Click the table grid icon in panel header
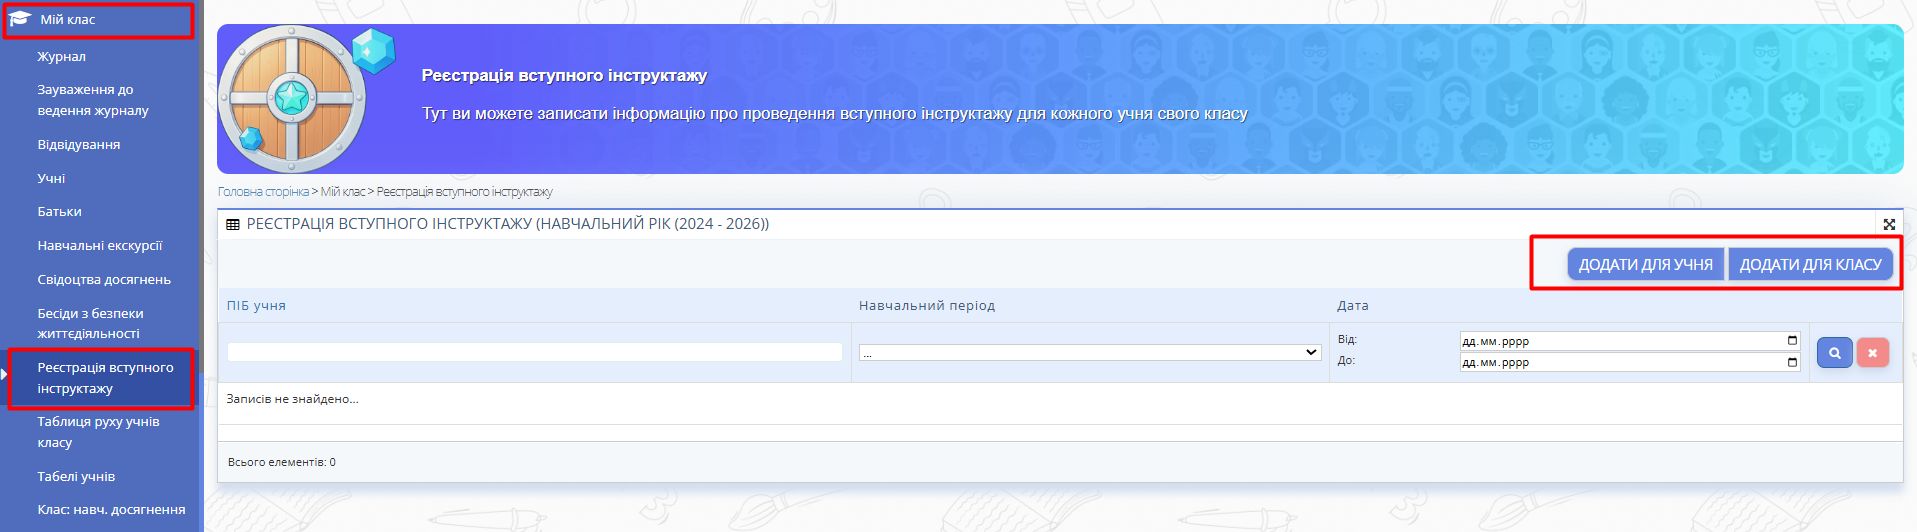 233,225
